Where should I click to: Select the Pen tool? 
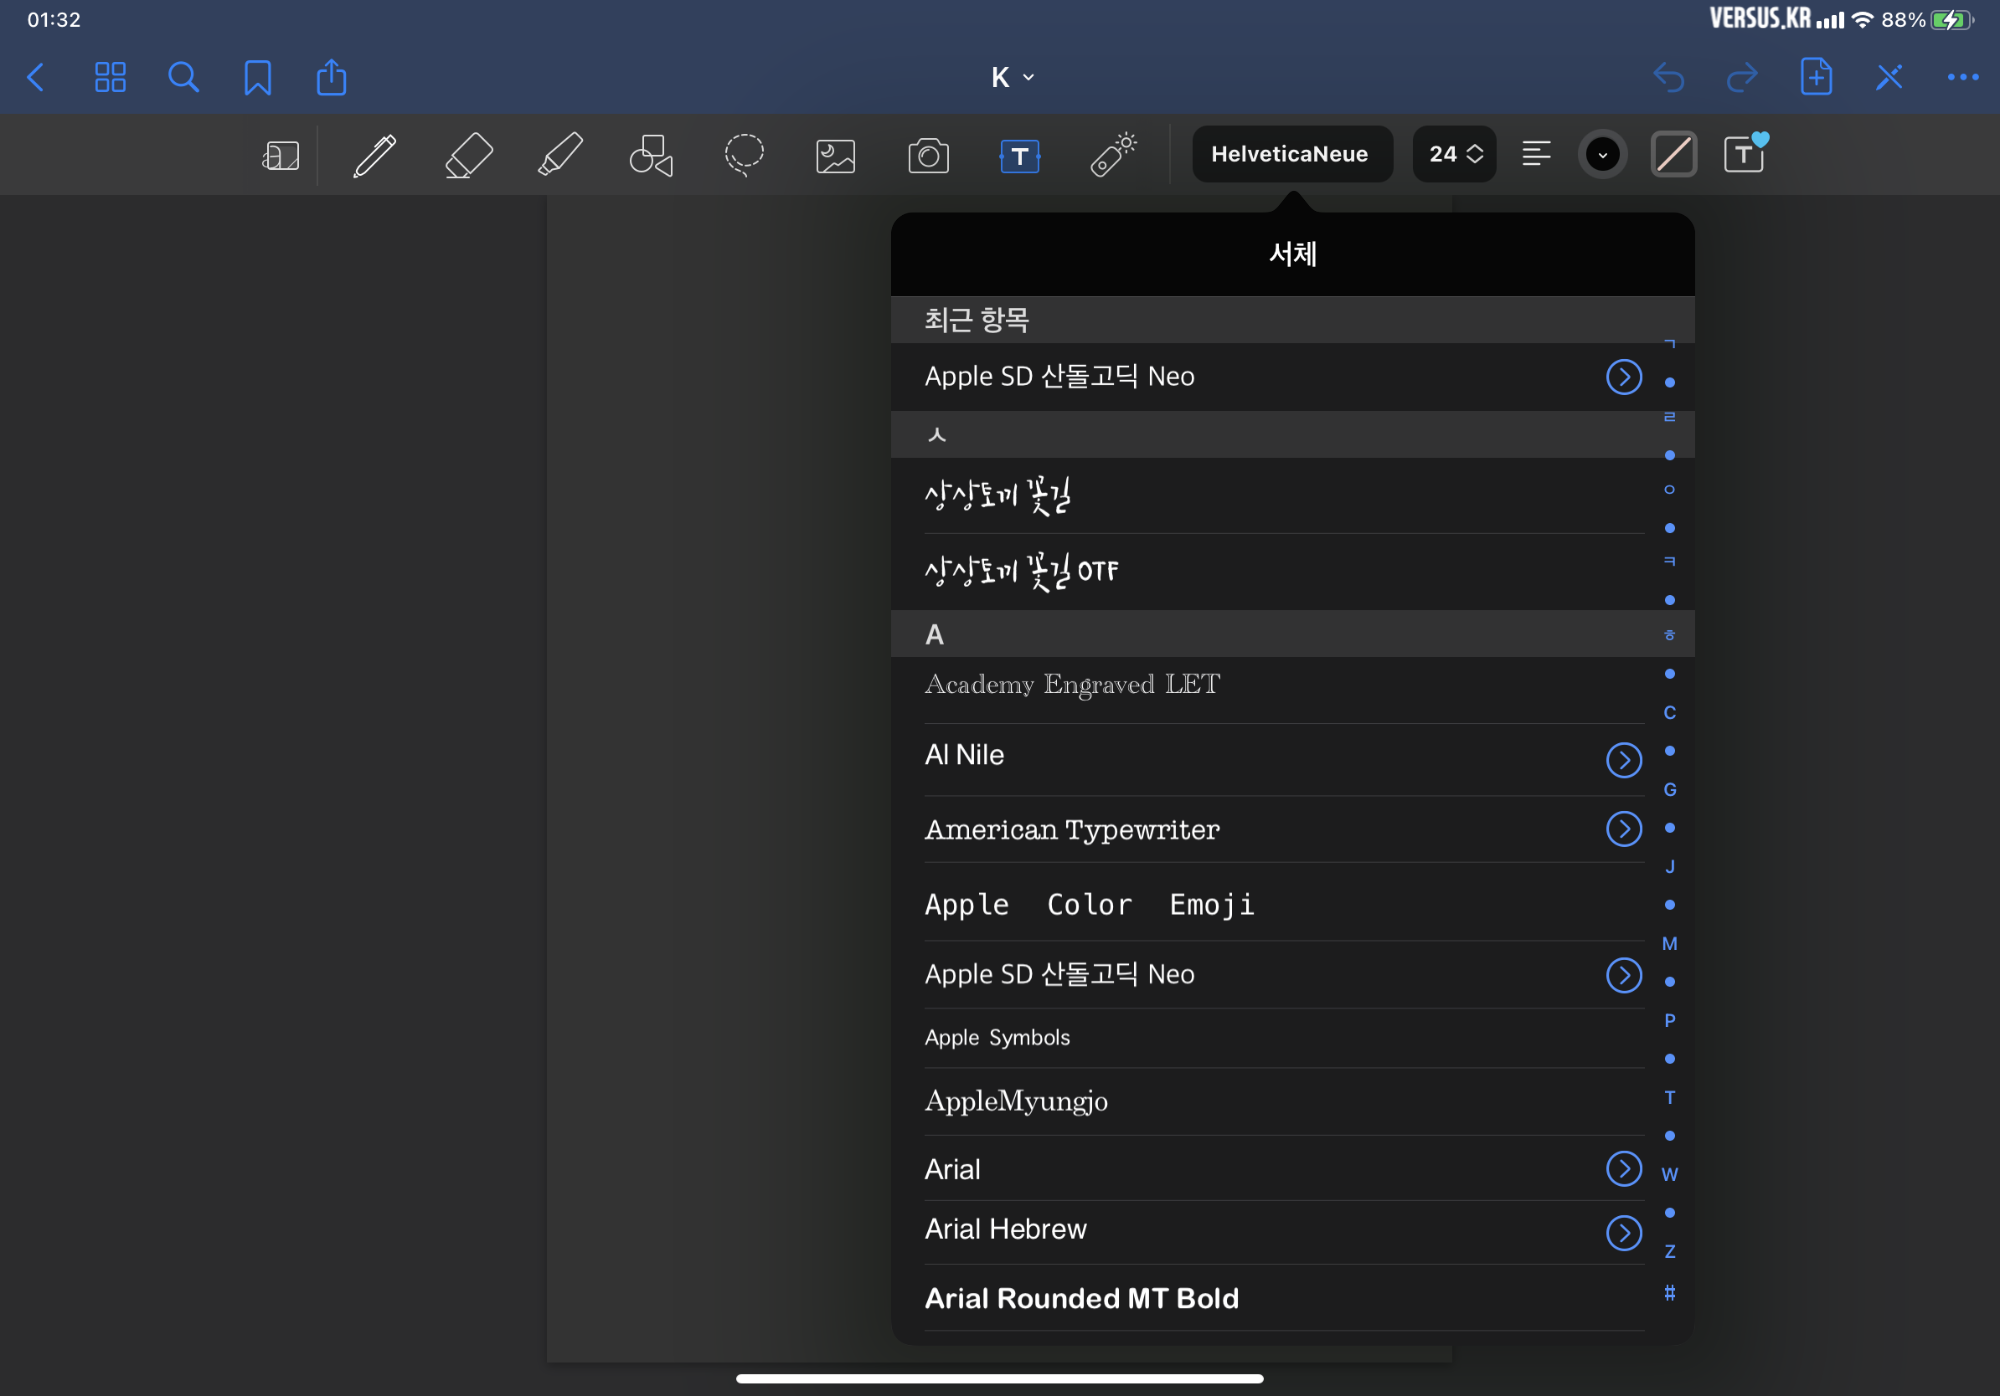pyautogui.click(x=375, y=155)
